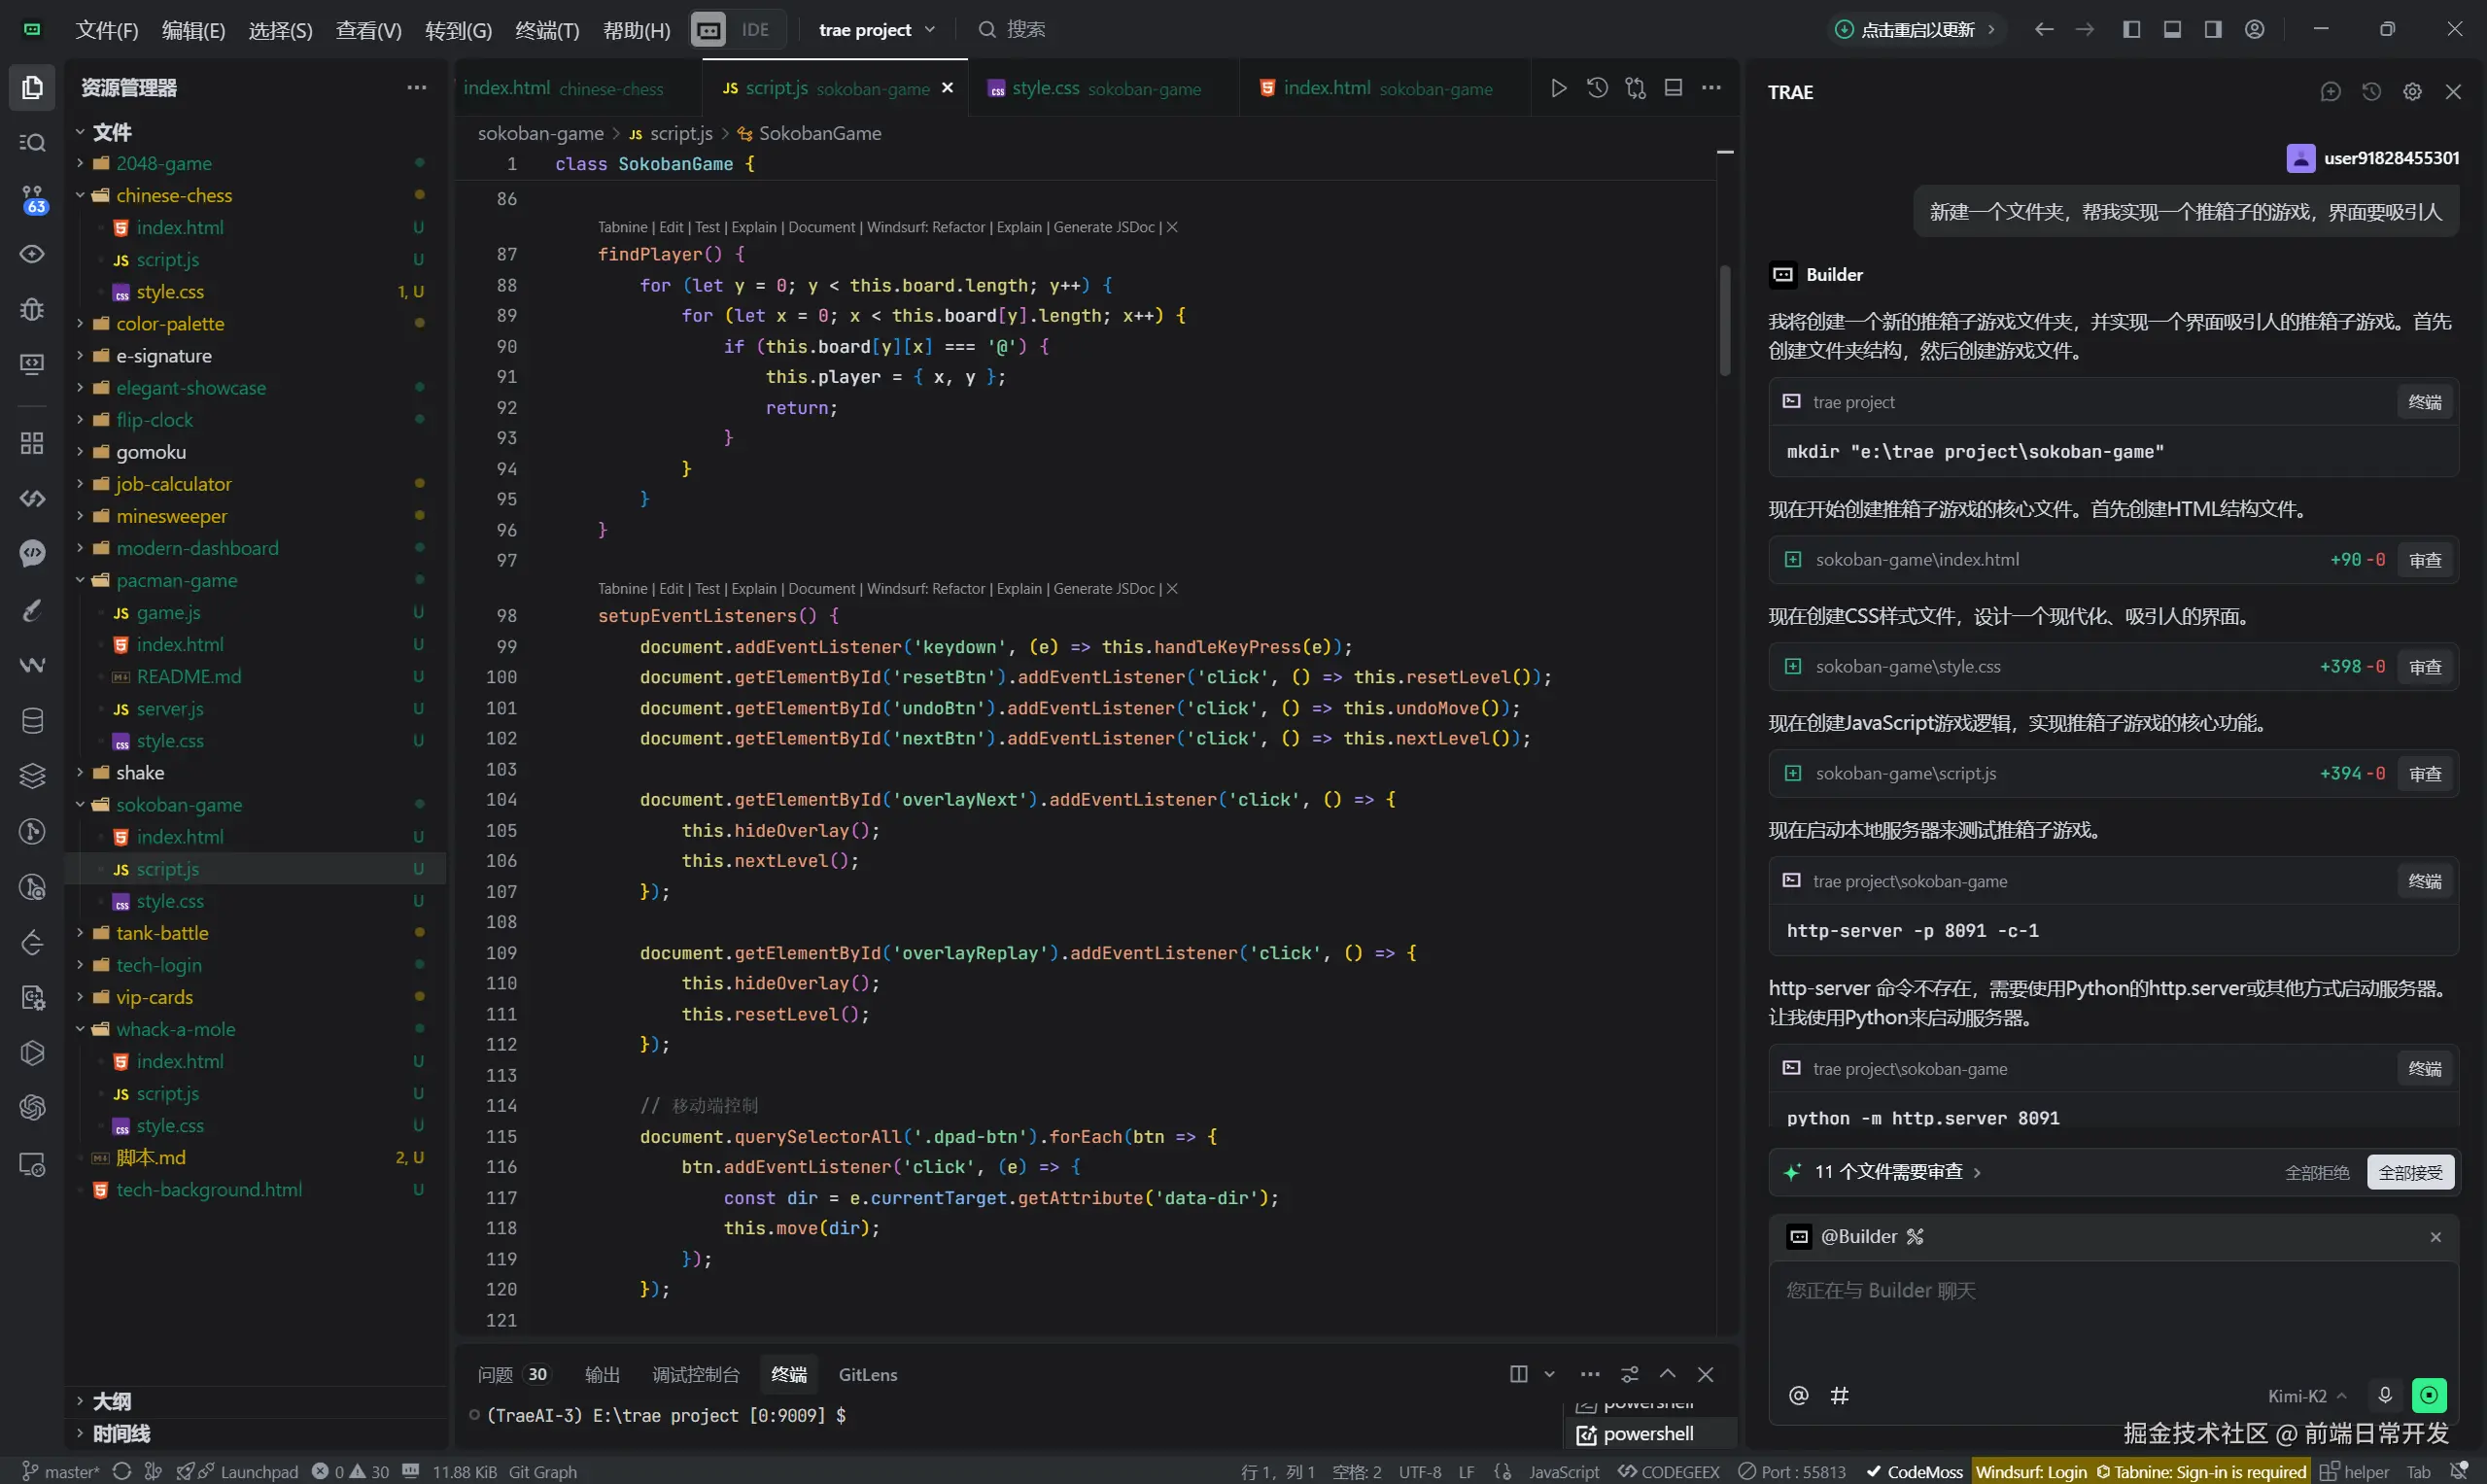Viewport: 2487px width, 1484px height.
Task: Open the Search icon in activity bar
Action: [x=32, y=142]
